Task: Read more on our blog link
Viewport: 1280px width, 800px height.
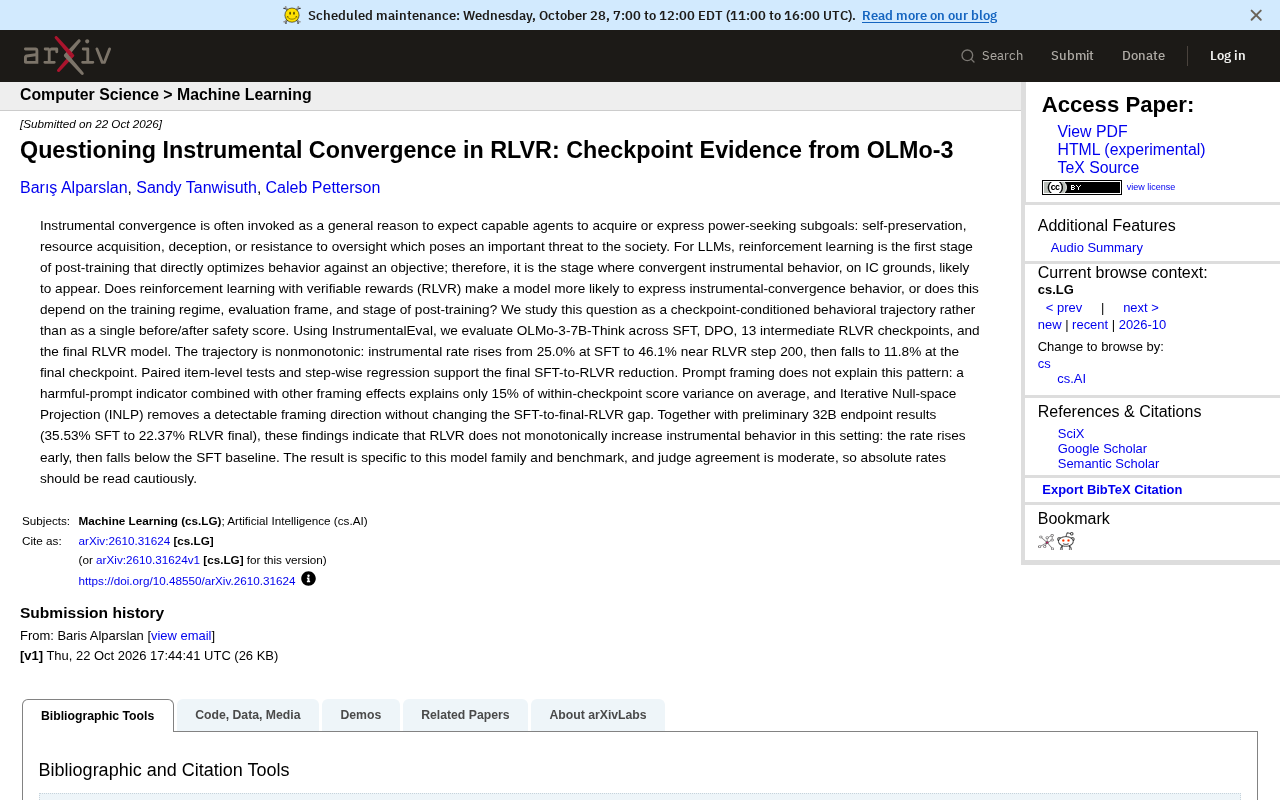Action: tap(929, 15)
